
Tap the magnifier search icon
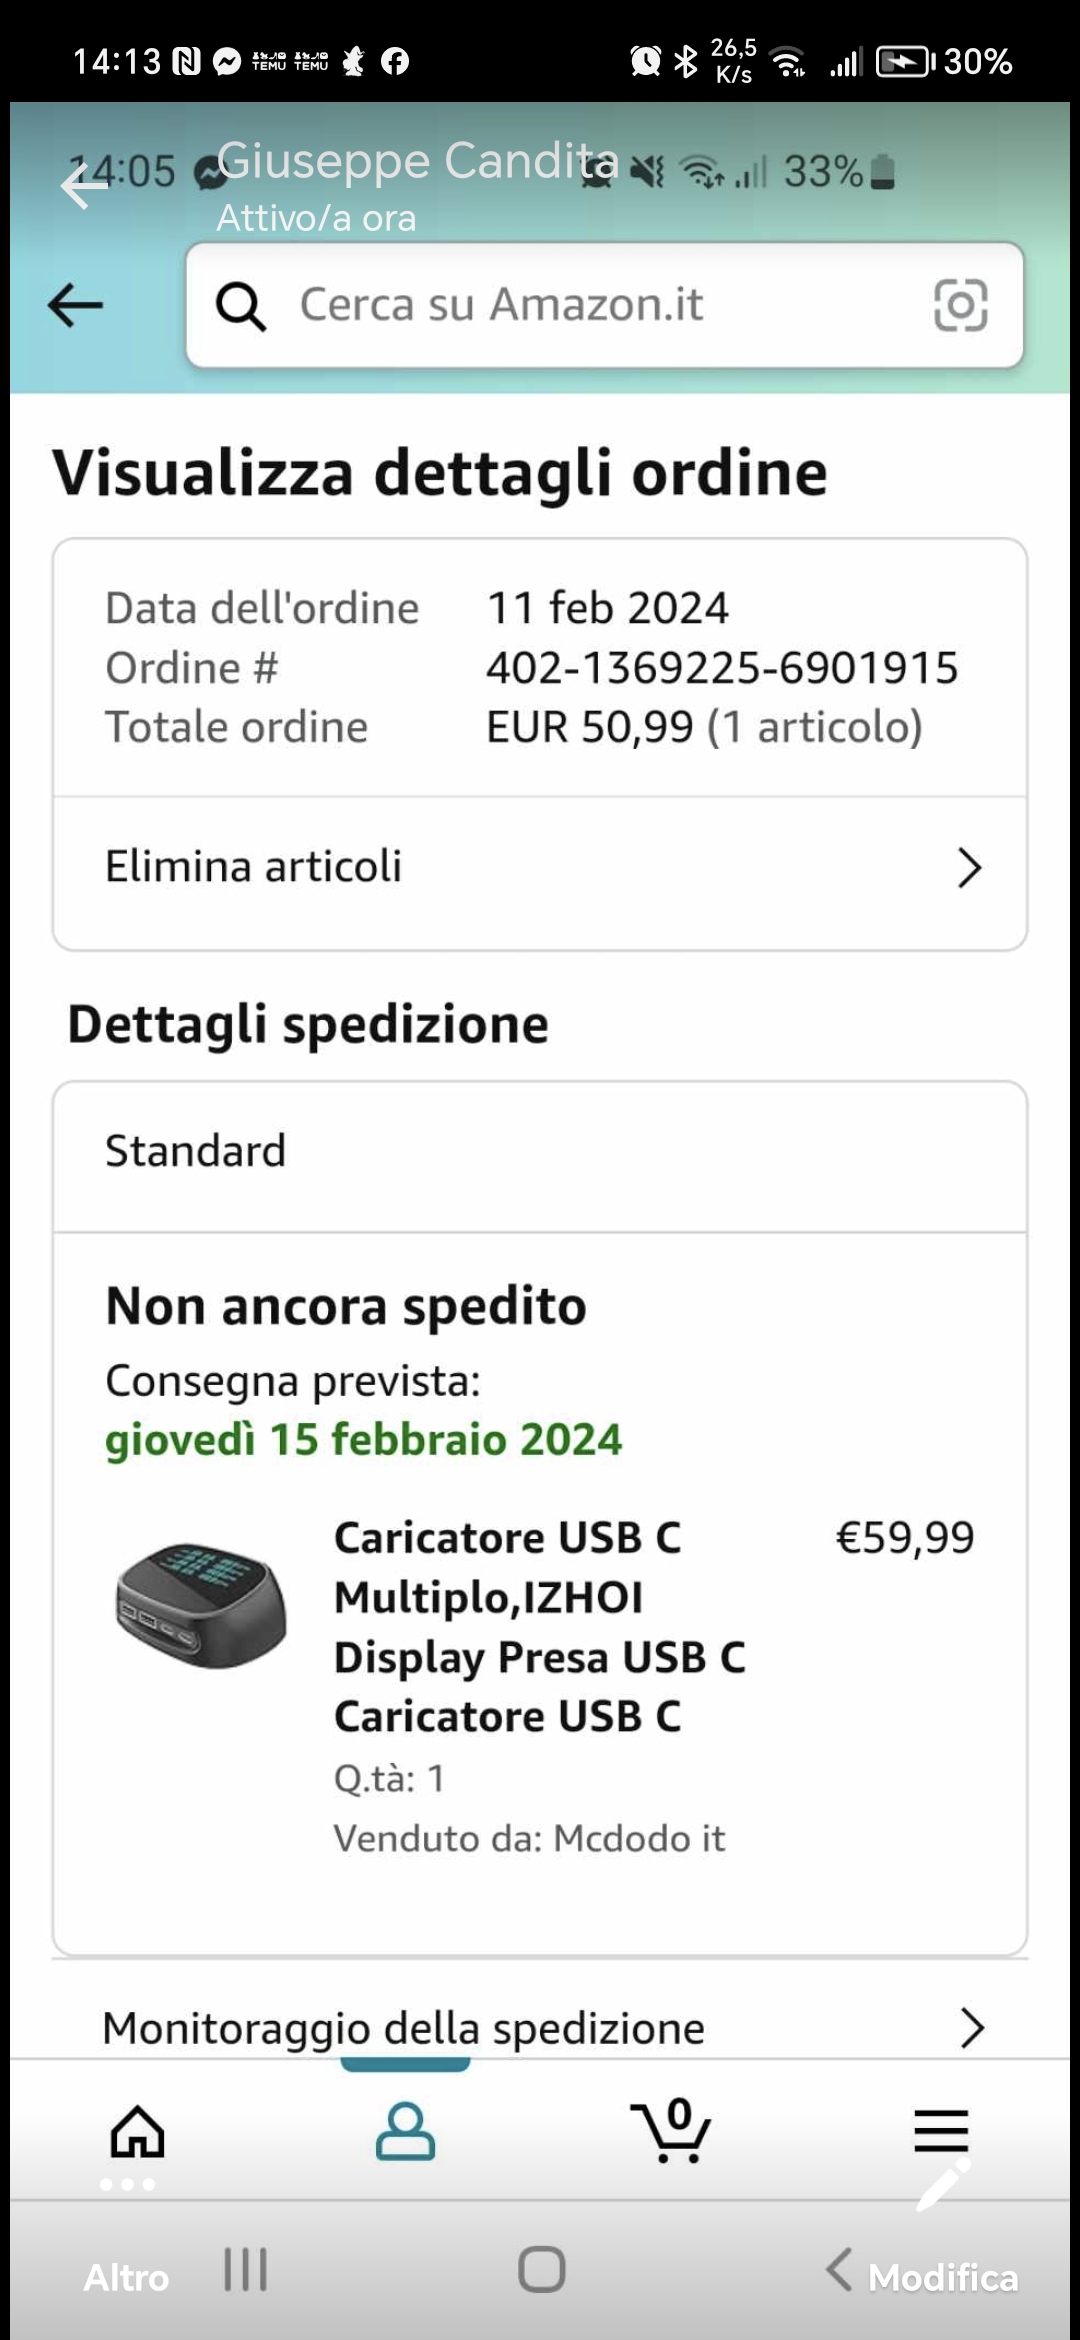[x=240, y=306]
